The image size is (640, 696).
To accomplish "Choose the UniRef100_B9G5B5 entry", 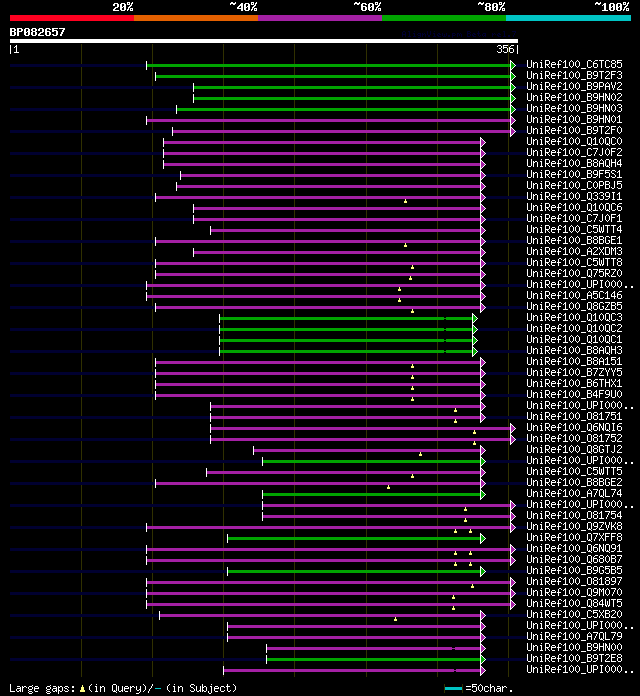I will point(574,570).
